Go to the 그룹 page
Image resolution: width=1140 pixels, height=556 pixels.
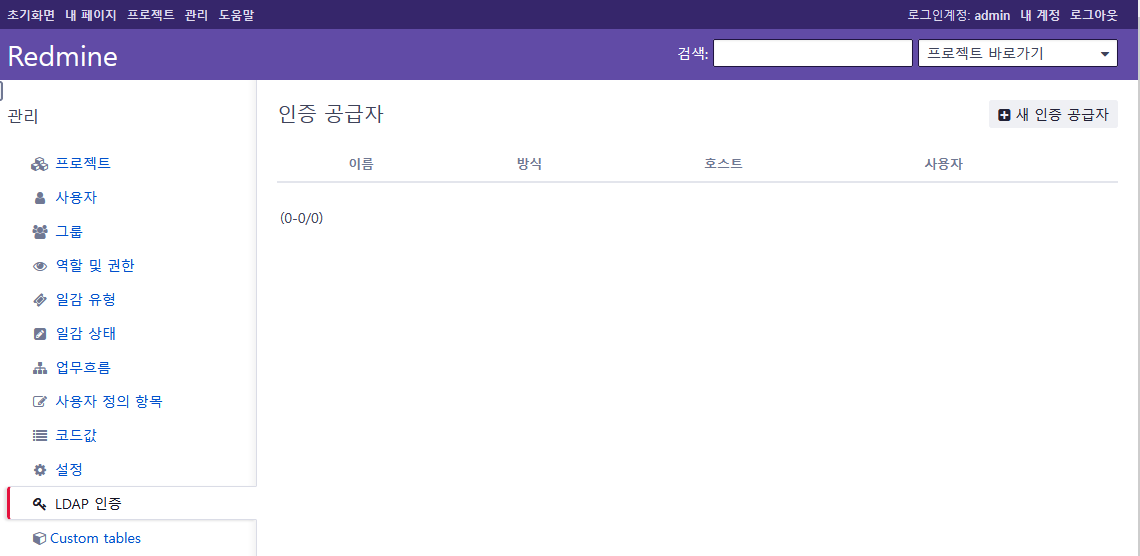click(69, 232)
